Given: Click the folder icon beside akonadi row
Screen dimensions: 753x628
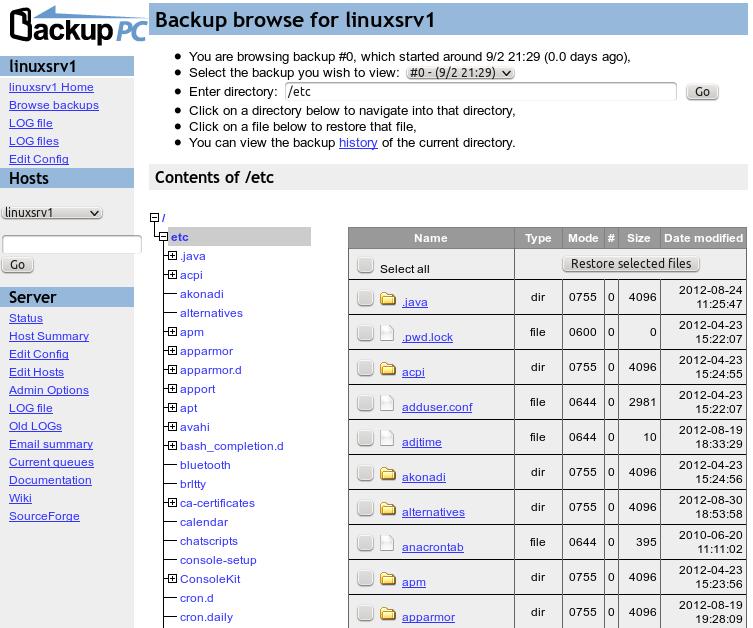Looking at the screenshot, I should [388, 474].
